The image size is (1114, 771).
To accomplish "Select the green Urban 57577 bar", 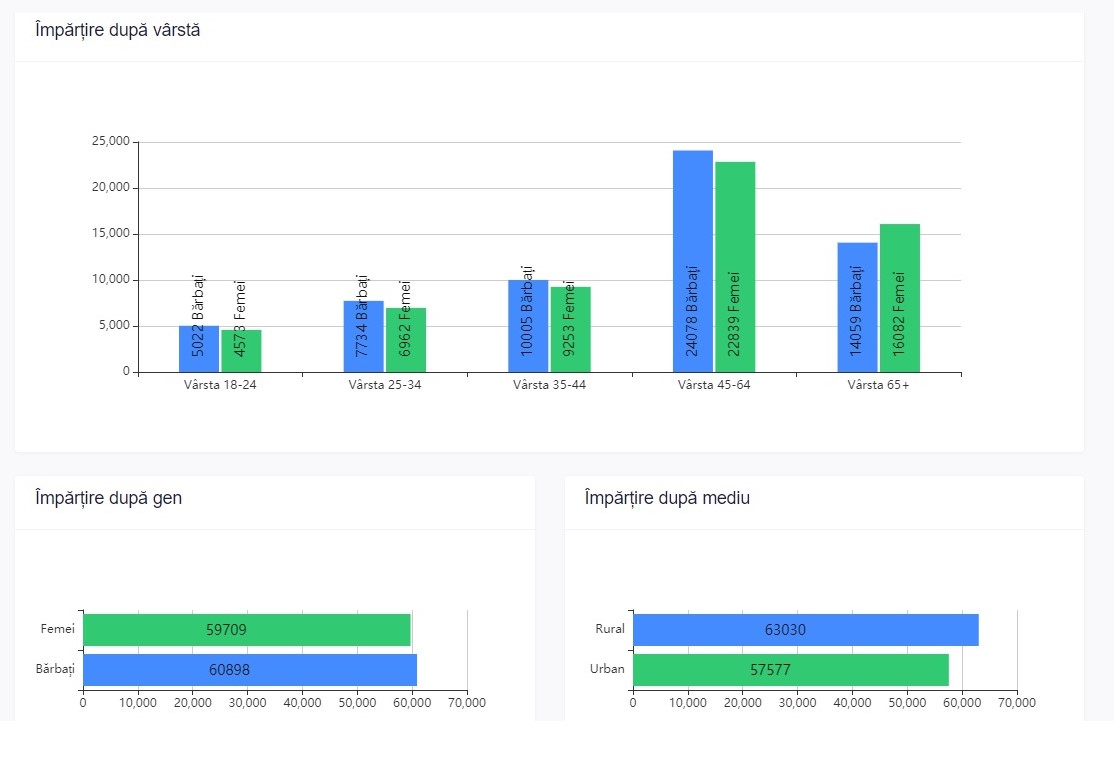I will [x=791, y=670].
